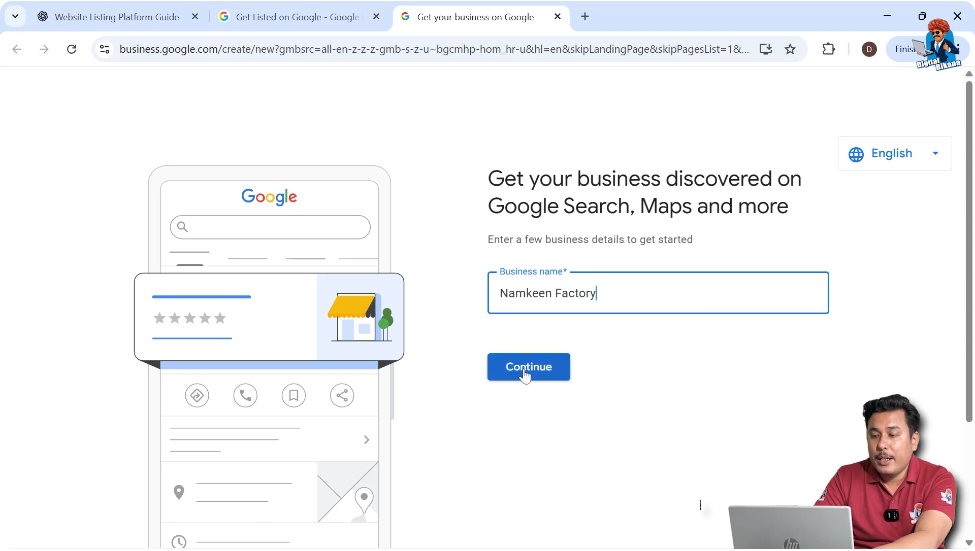975x551 pixels.
Task: Click the page vertical scrollbar
Action: 969,249
